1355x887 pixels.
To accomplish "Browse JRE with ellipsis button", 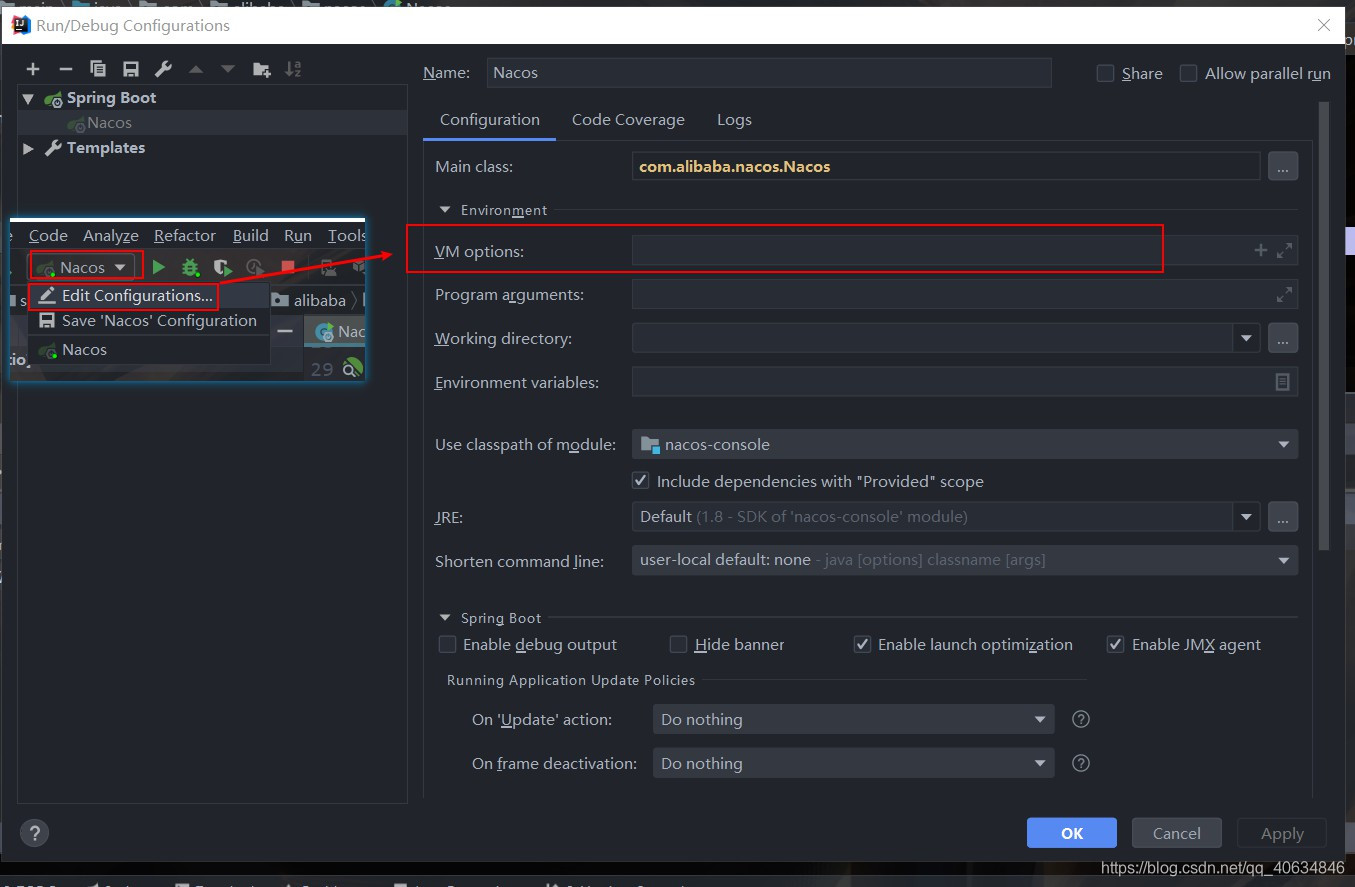I will (1283, 517).
